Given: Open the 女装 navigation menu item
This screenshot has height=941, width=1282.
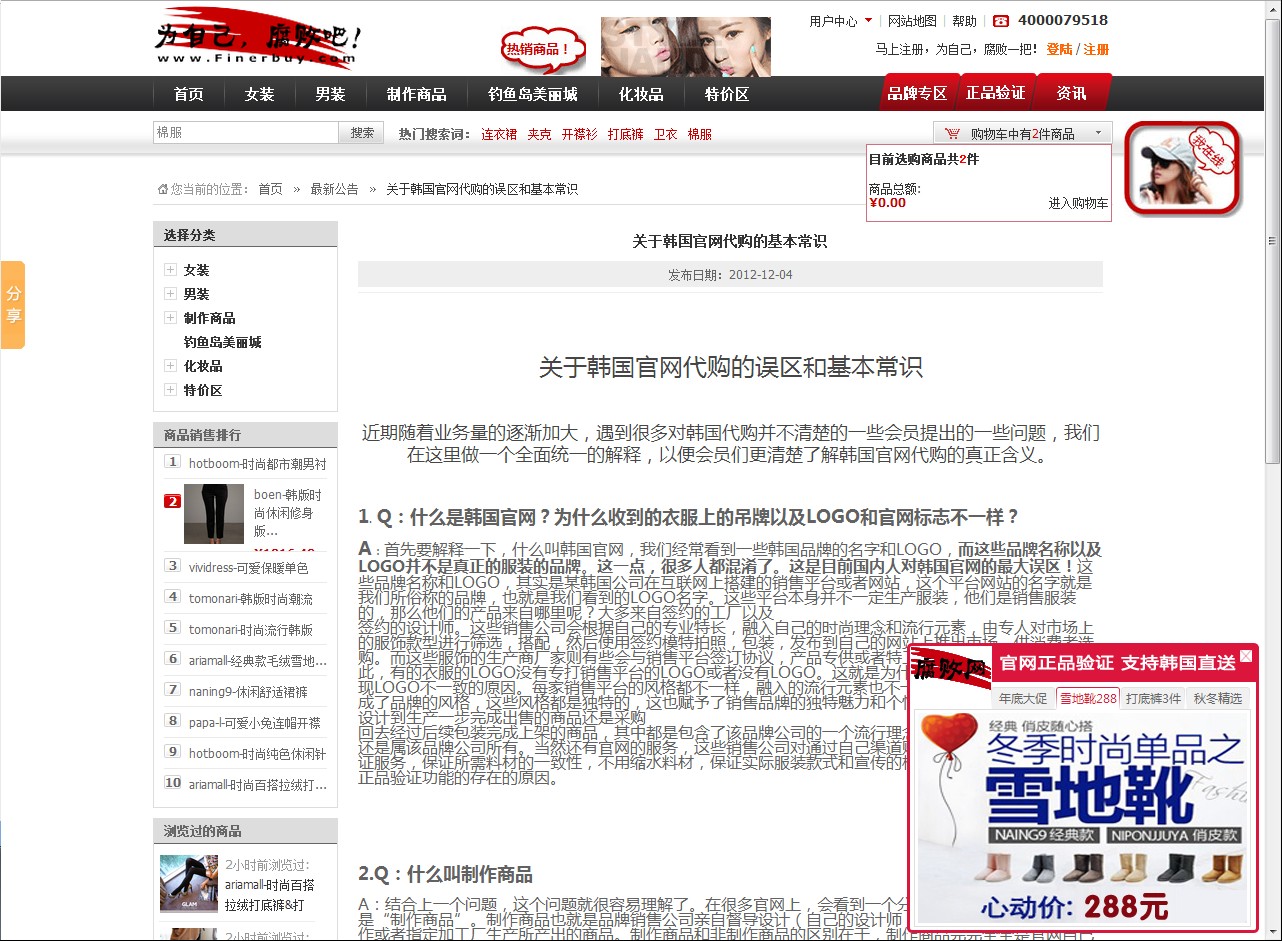Looking at the screenshot, I should 259,94.
